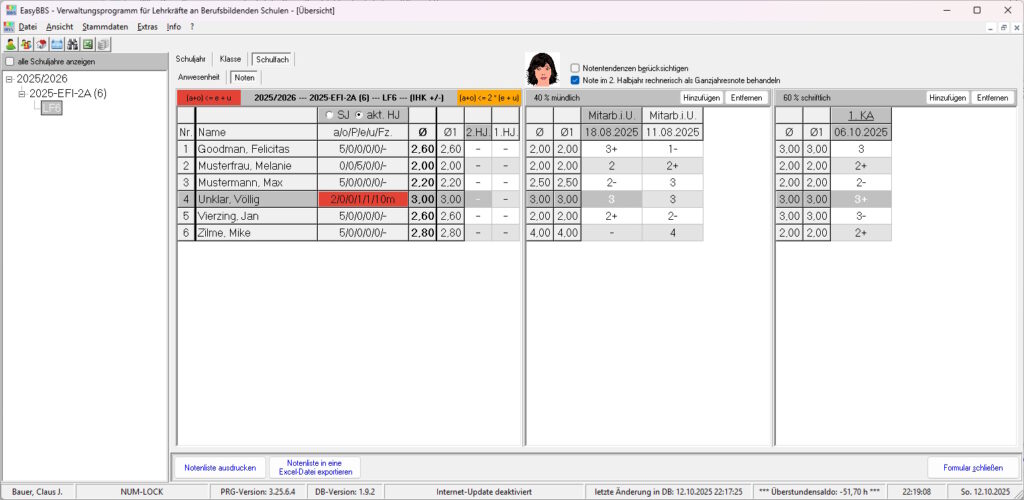The width and height of the screenshot is (1024, 500).
Task: Select the student row 'Mustermann, Max'
Action: coord(255,183)
